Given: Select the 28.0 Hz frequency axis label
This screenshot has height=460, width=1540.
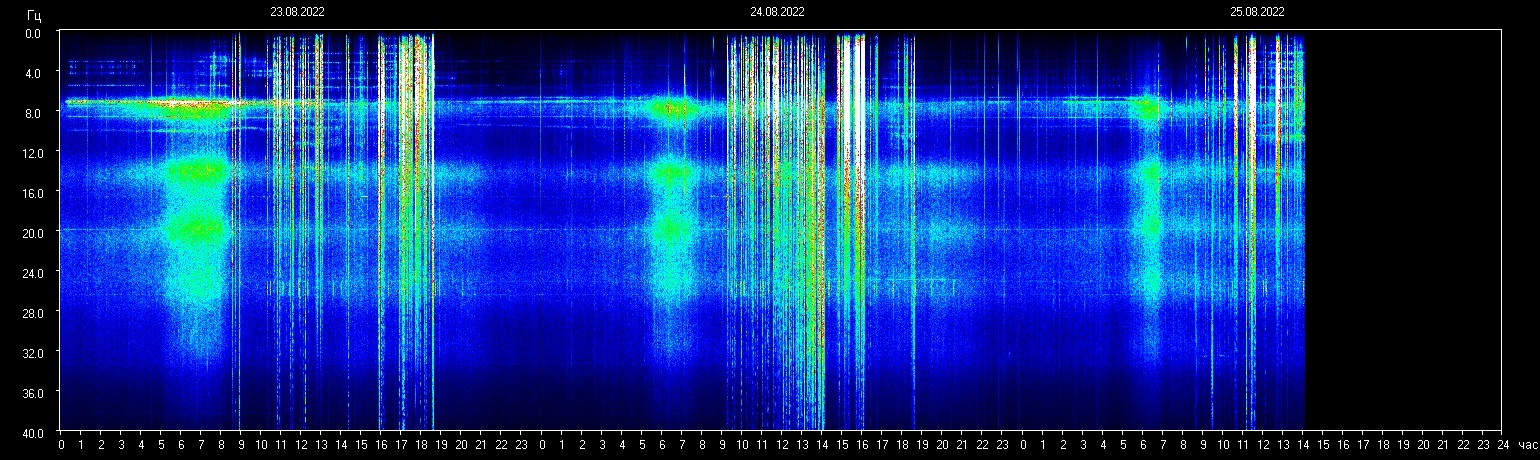Looking at the screenshot, I should click(33, 312).
